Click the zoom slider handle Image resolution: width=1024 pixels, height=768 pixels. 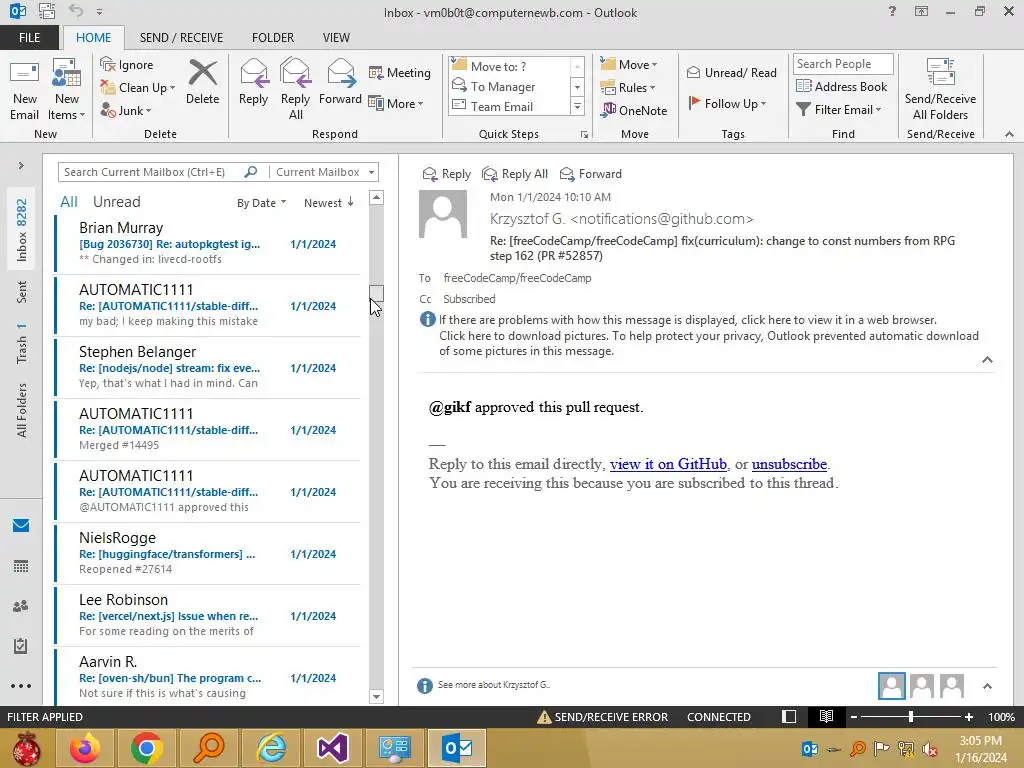(910, 717)
